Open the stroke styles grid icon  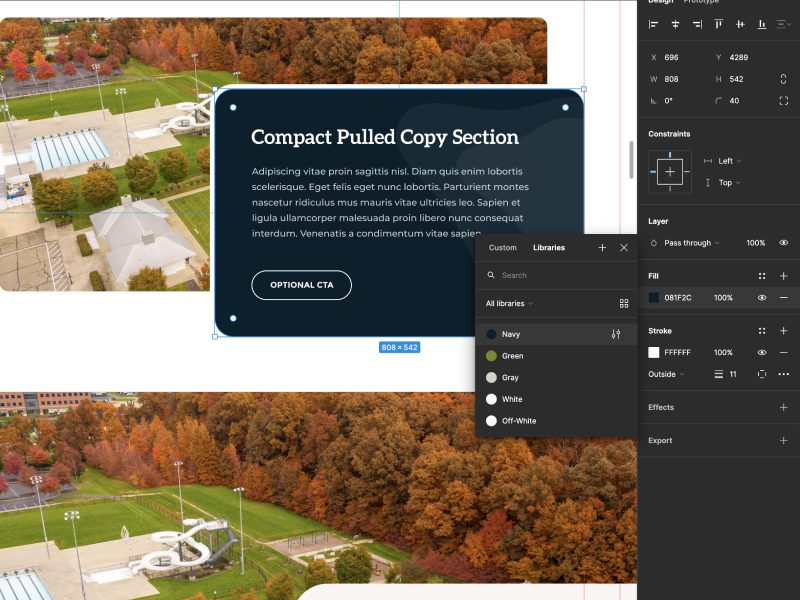pos(762,331)
